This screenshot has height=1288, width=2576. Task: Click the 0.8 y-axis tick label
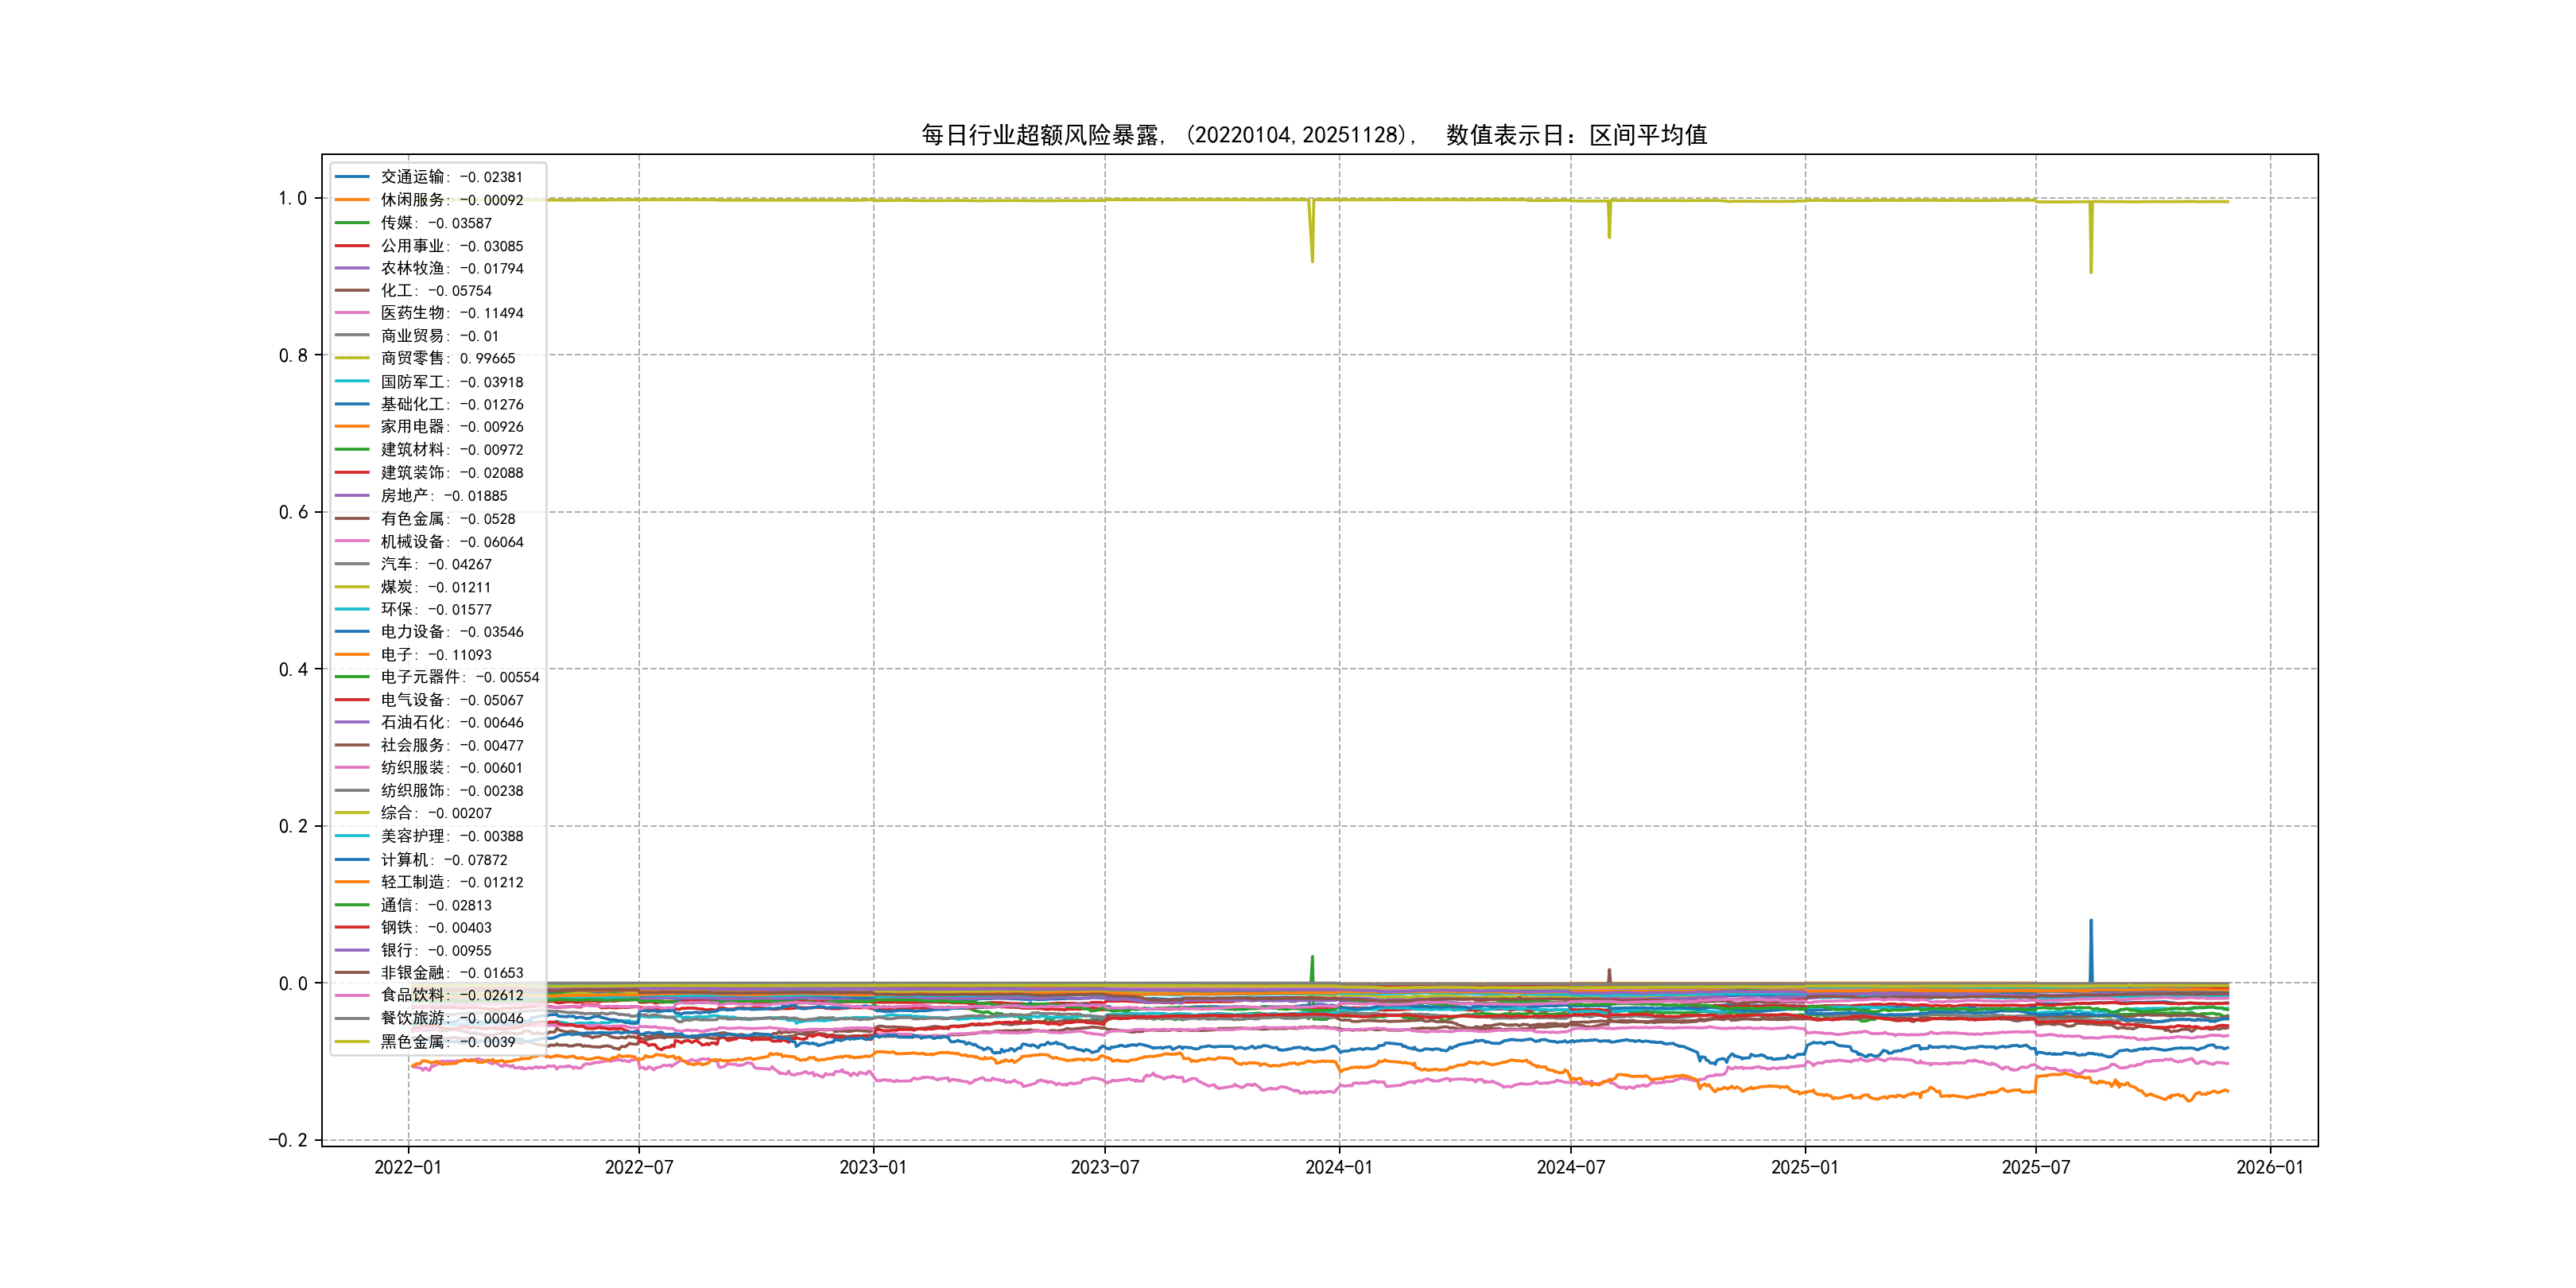coord(293,356)
